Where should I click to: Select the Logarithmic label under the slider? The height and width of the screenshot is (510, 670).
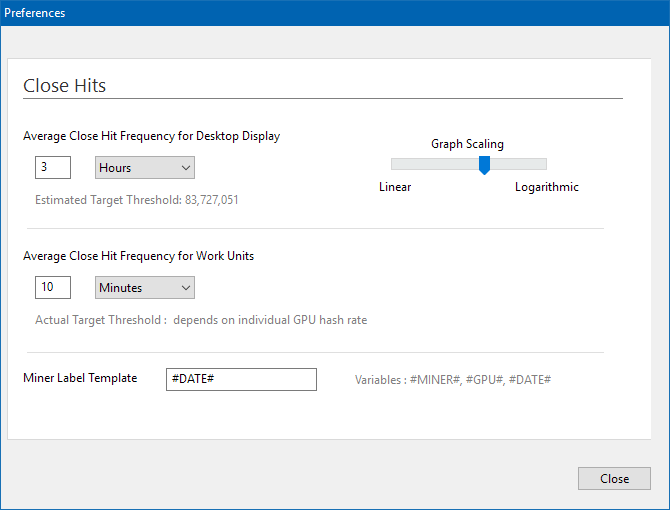(x=546, y=187)
